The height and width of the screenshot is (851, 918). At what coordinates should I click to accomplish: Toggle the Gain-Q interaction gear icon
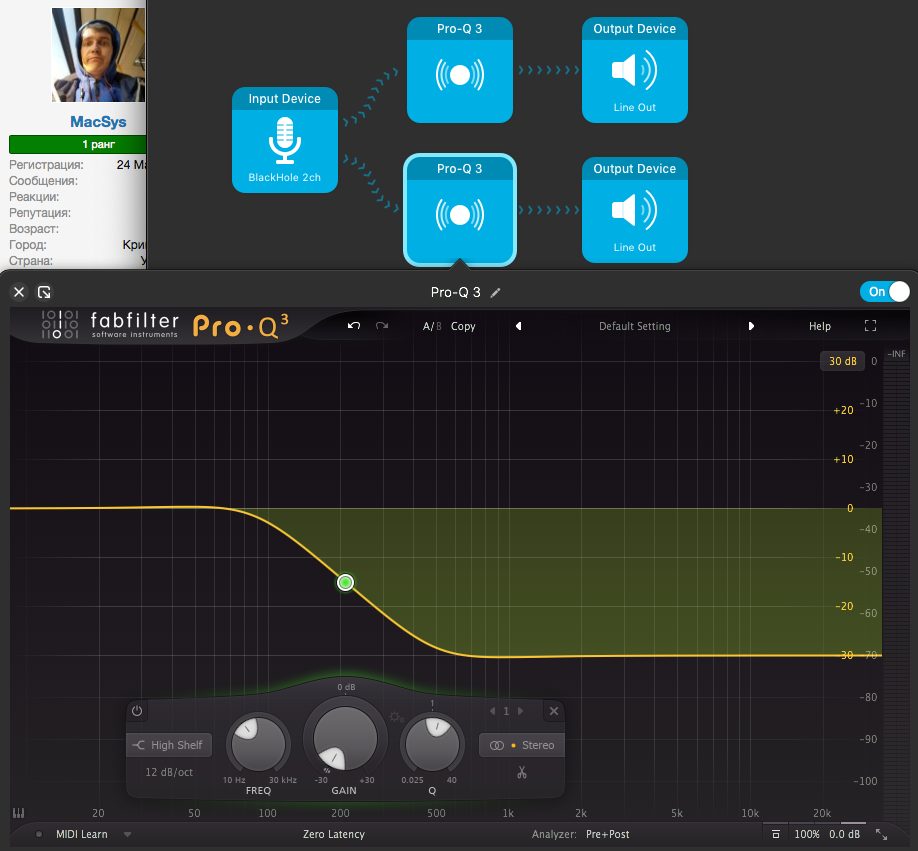click(396, 717)
